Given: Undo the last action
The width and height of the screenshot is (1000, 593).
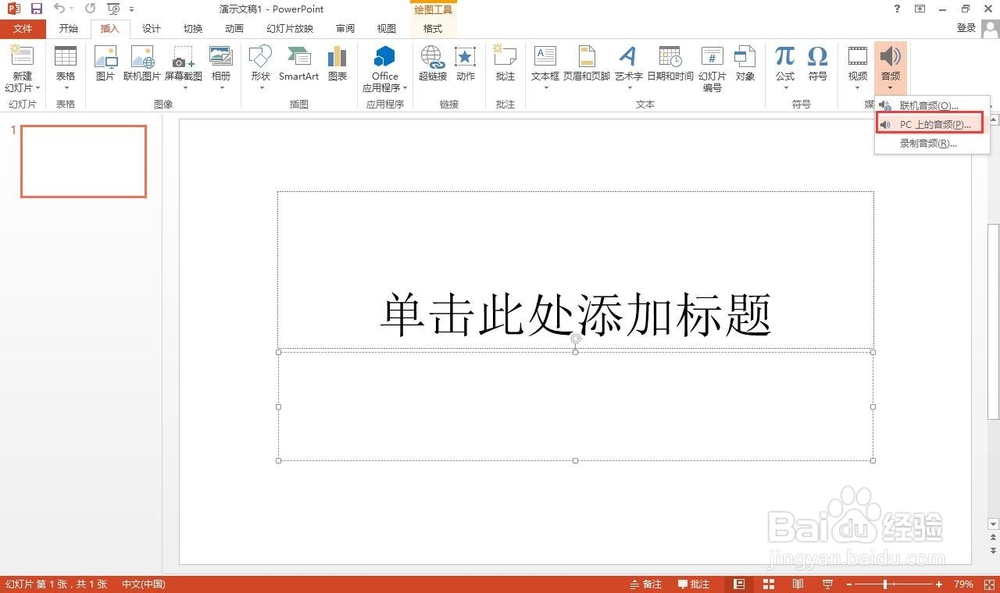Looking at the screenshot, I should [59, 8].
